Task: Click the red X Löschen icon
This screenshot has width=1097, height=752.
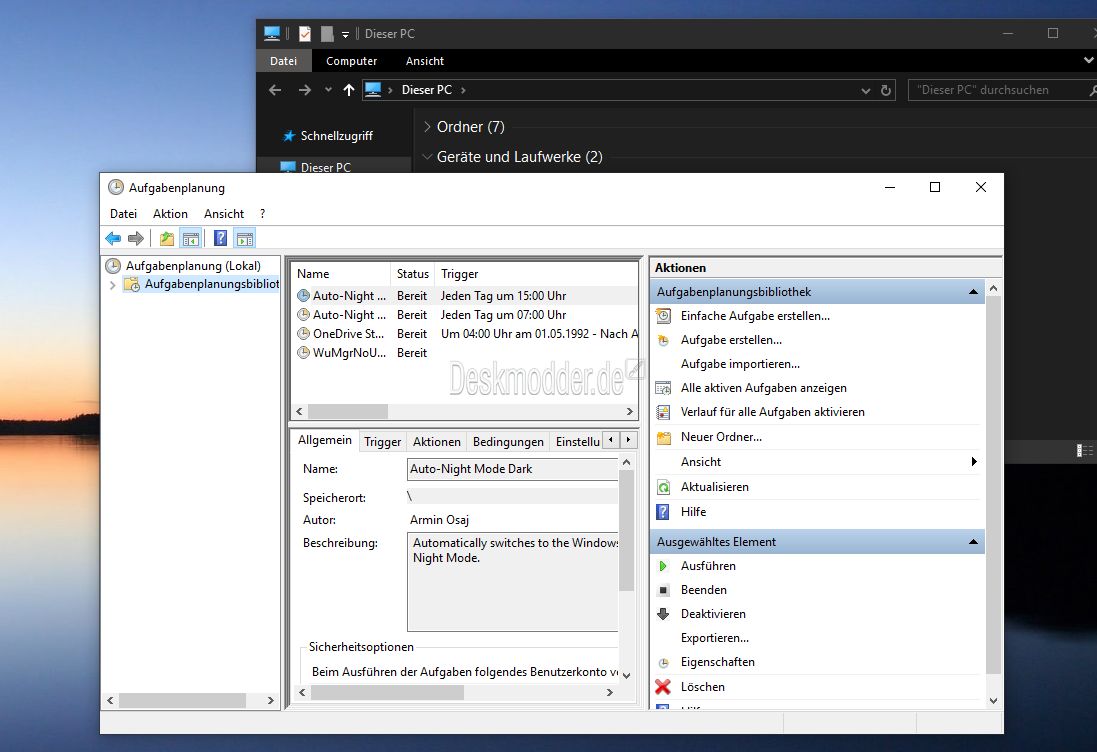Action: pyautogui.click(x=663, y=687)
